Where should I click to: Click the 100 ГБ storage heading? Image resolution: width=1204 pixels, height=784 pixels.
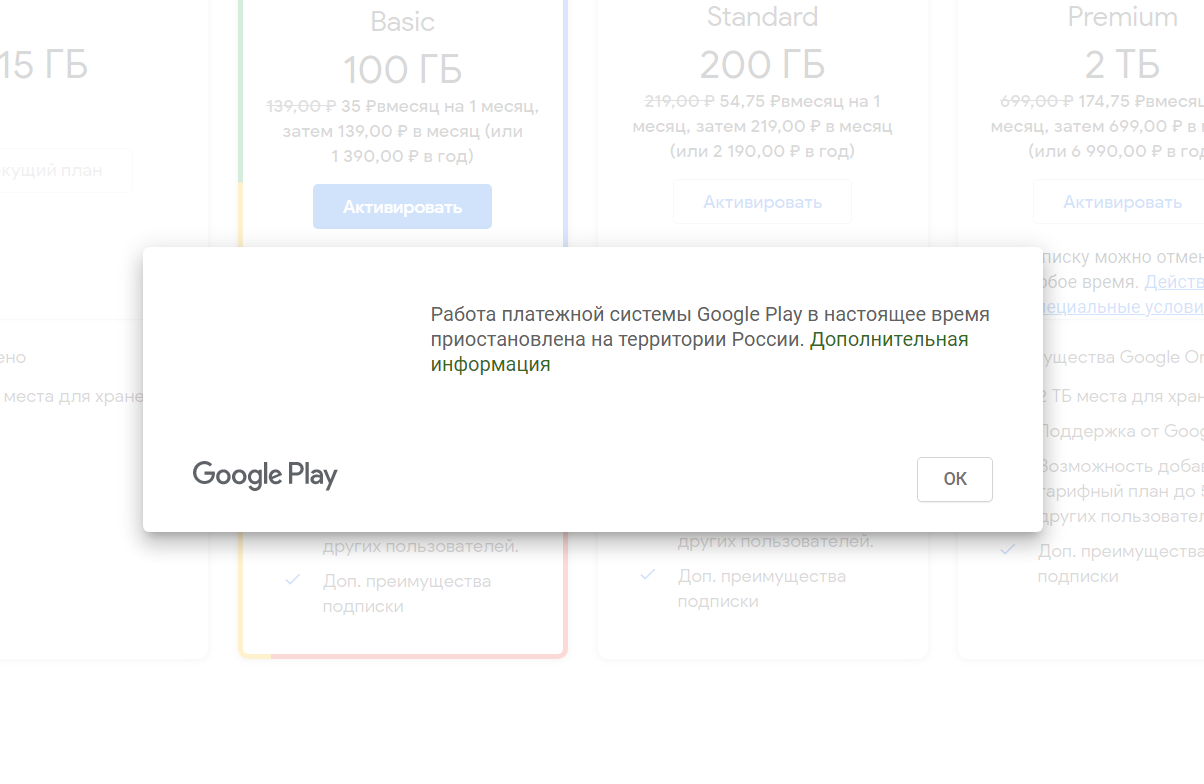coord(403,70)
